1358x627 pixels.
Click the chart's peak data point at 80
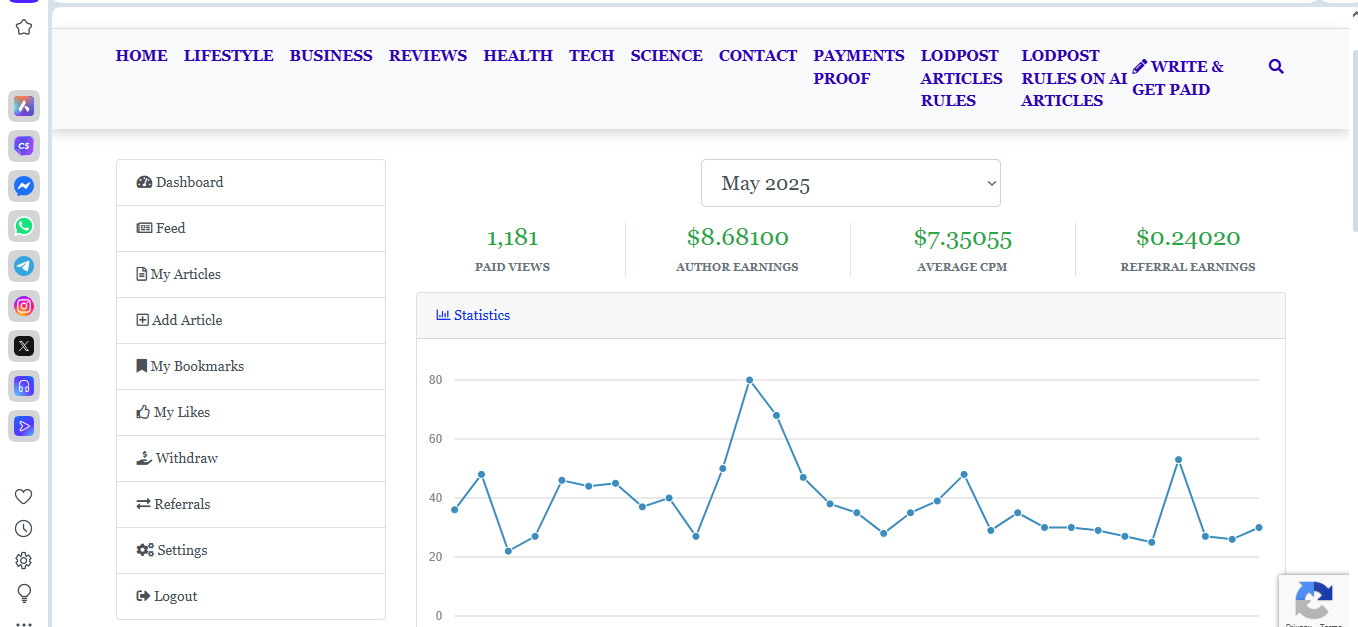[749, 380]
